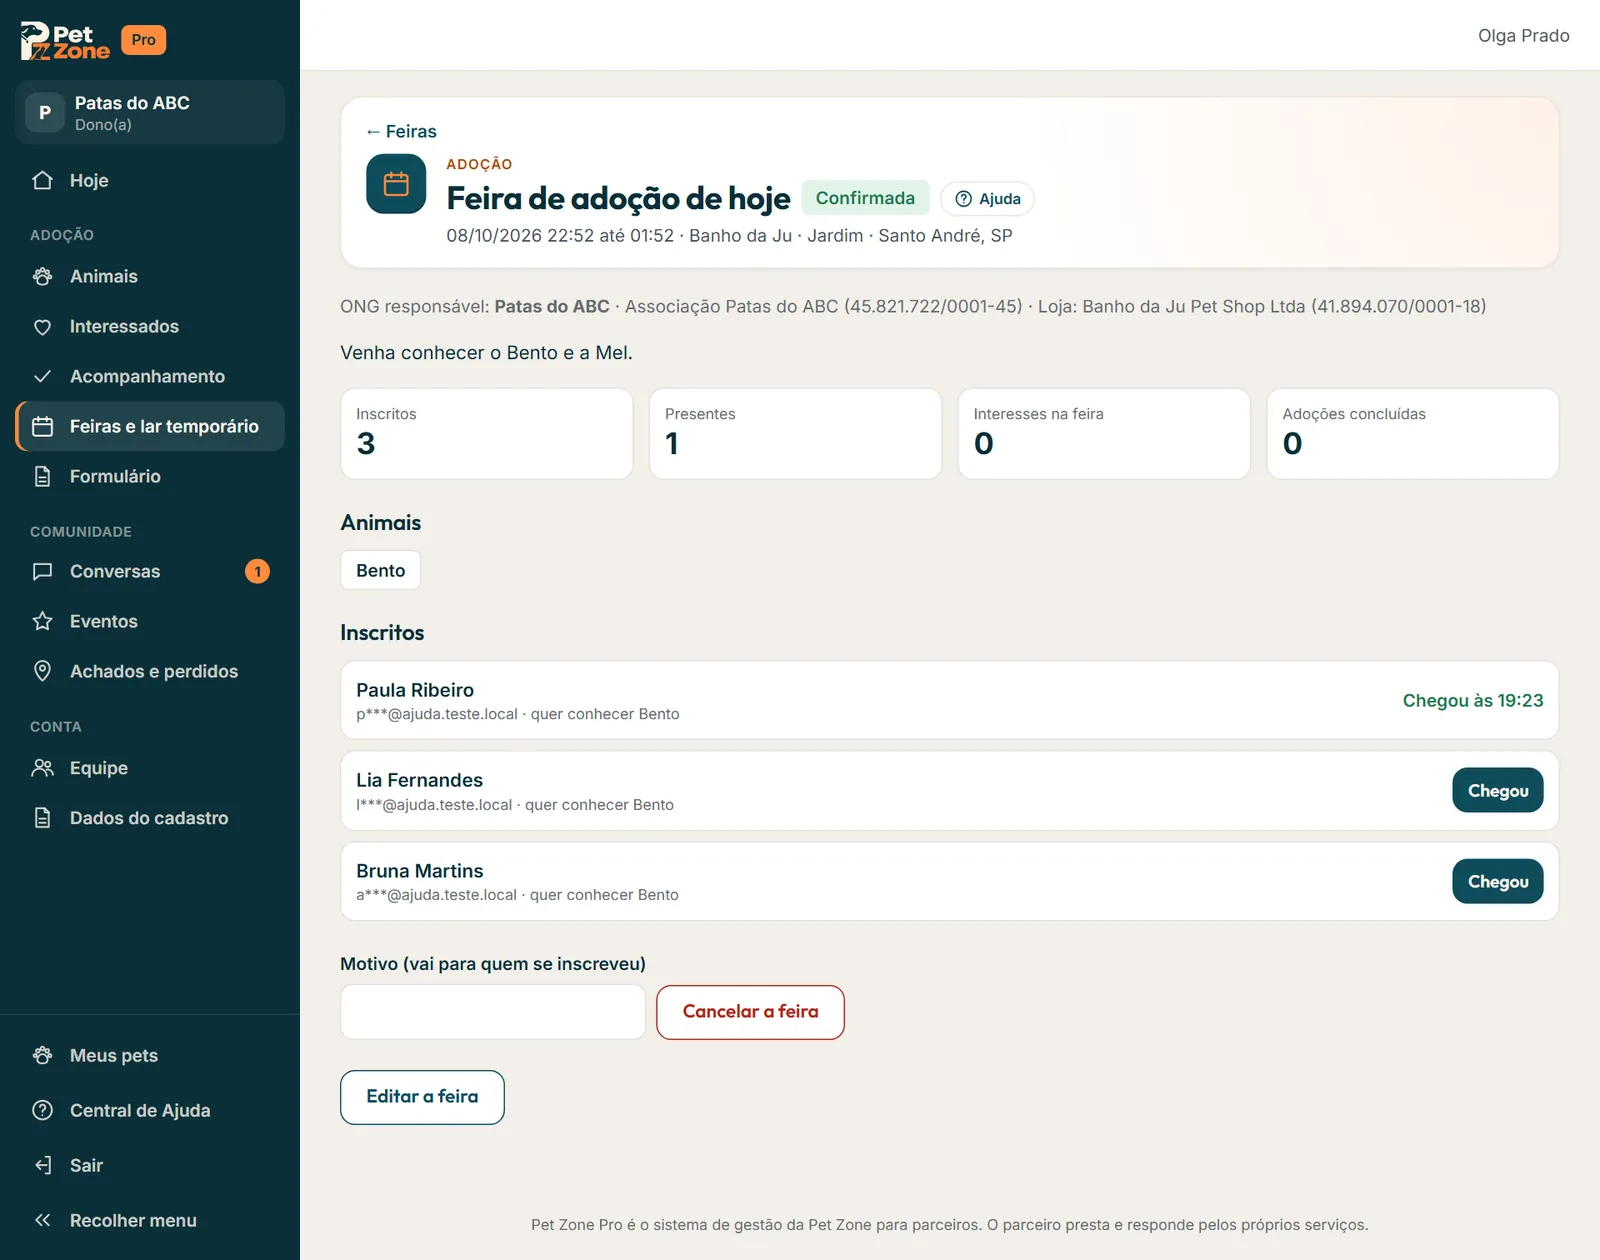The image size is (1600, 1260).
Task: Click the Conversas chat bubble icon
Action: point(42,571)
